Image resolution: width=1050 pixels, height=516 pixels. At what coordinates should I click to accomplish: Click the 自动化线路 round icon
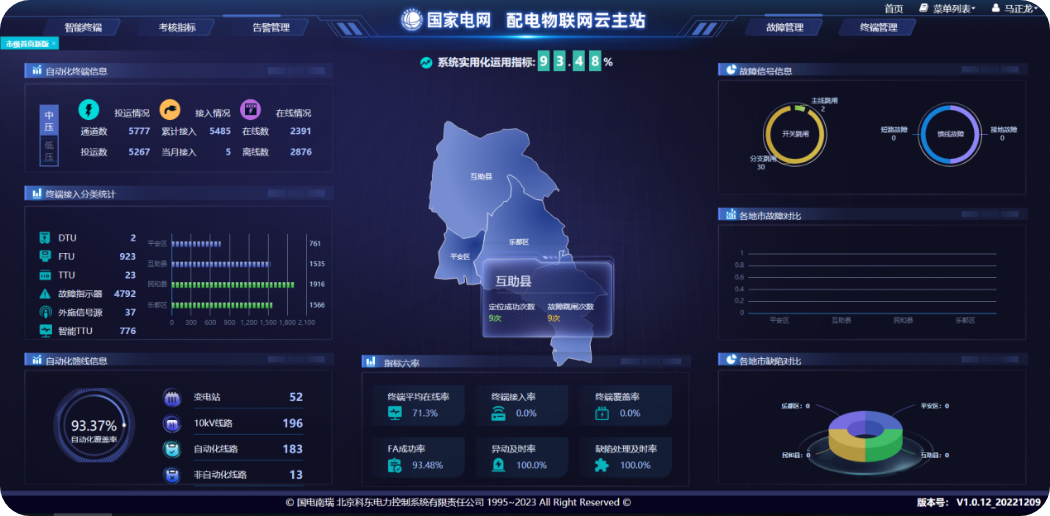pyautogui.click(x=172, y=449)
